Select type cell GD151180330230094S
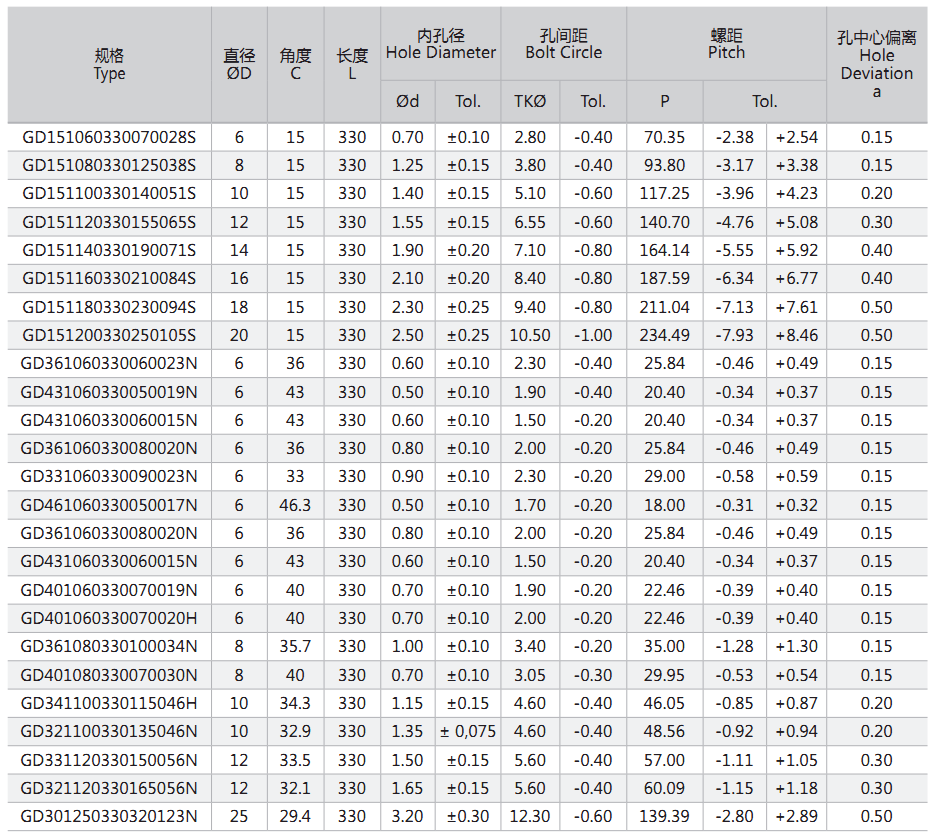Image resolution: width=938 pixels, height=840 pixels. 109,308
